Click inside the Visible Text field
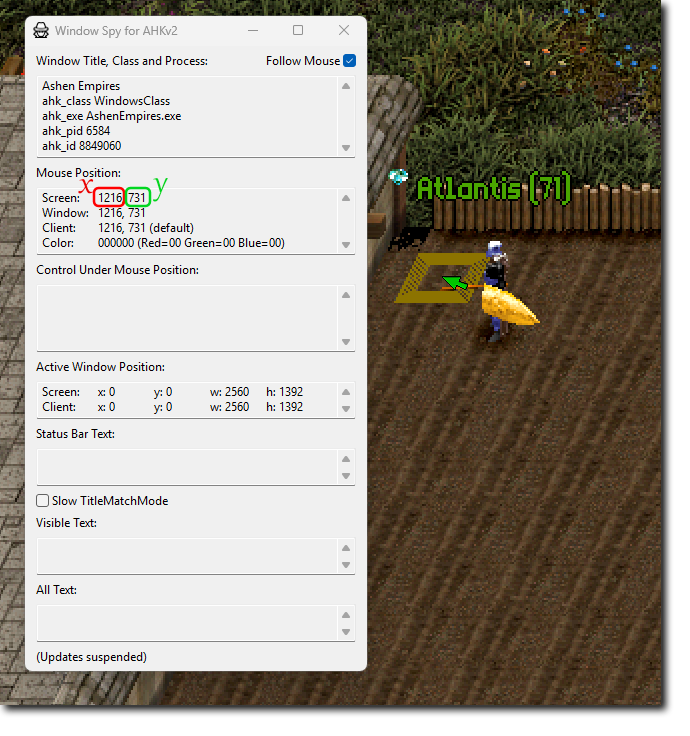Screen dimensions: 690x736 click(x=188, y=556)
